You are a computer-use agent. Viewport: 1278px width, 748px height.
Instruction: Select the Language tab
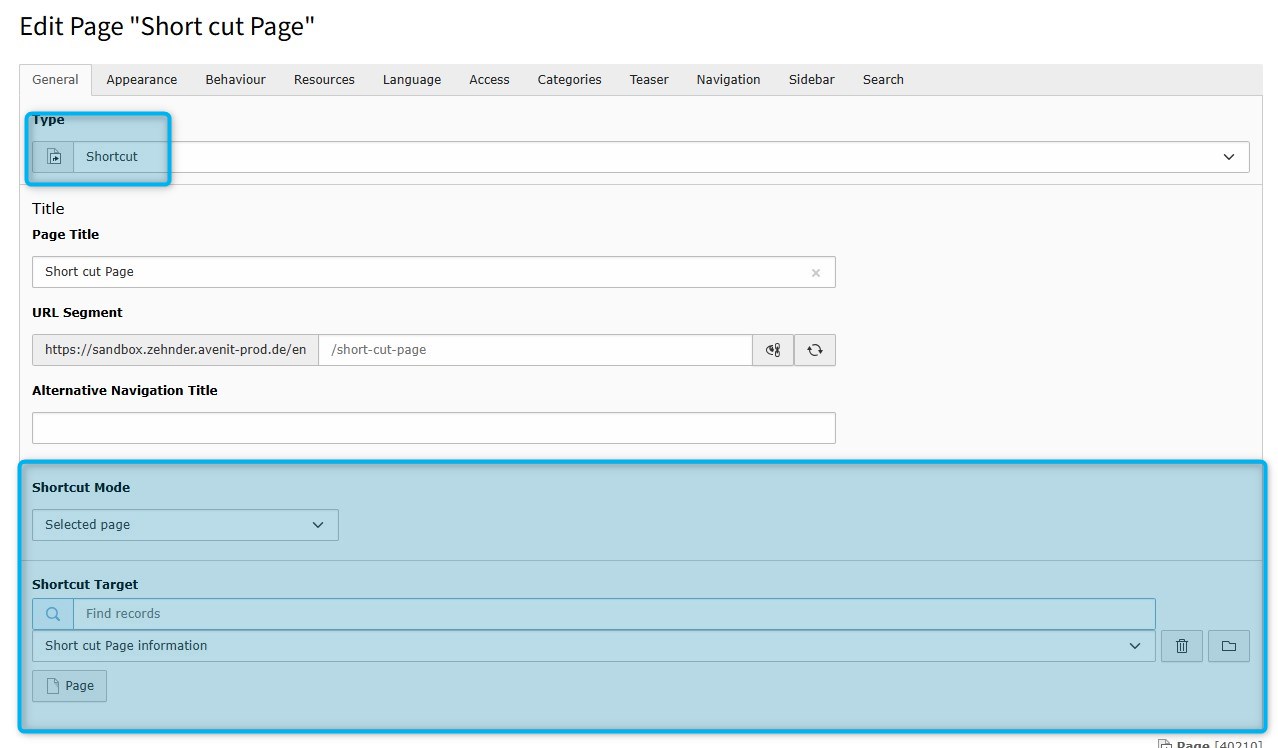(x=411, y=80)
